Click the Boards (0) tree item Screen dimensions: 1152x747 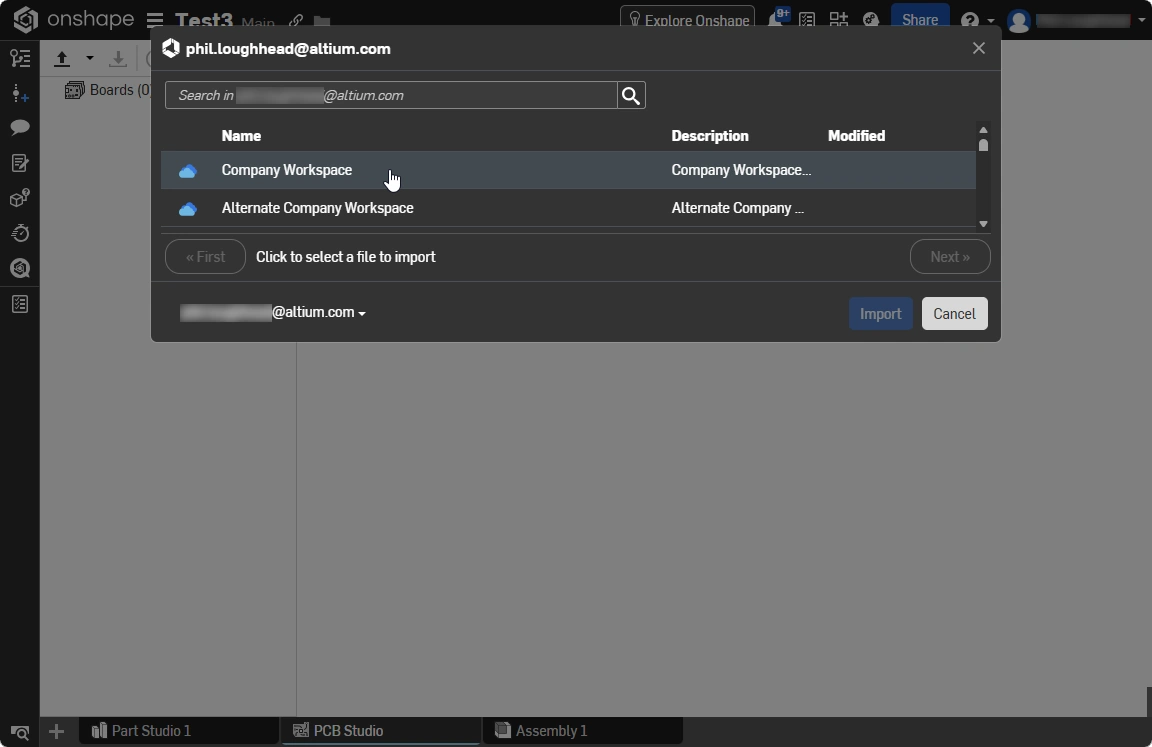pyautogui.click(x=108, y=90)
